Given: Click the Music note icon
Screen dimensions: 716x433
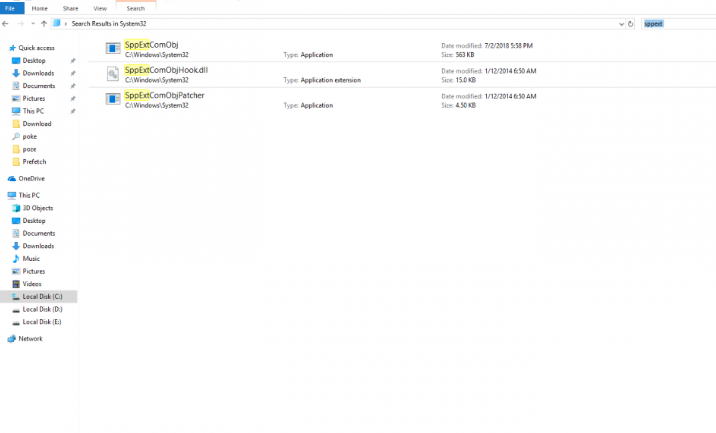Looking at the screenshot, I should 16,259.
